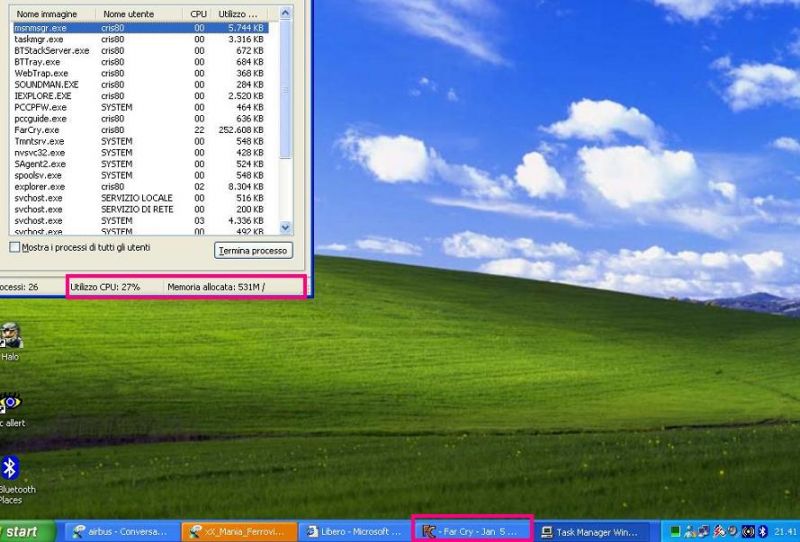Screen dimensions: 800x542
Task: Select the WebTrap.exe process
Action: (x=140, y=73)
